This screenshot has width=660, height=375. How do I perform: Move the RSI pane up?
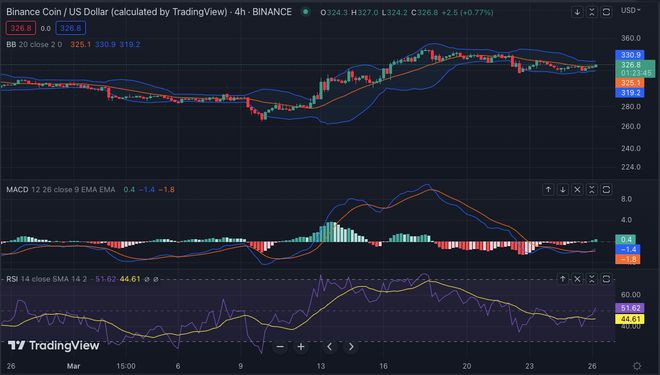click(563, 279)
